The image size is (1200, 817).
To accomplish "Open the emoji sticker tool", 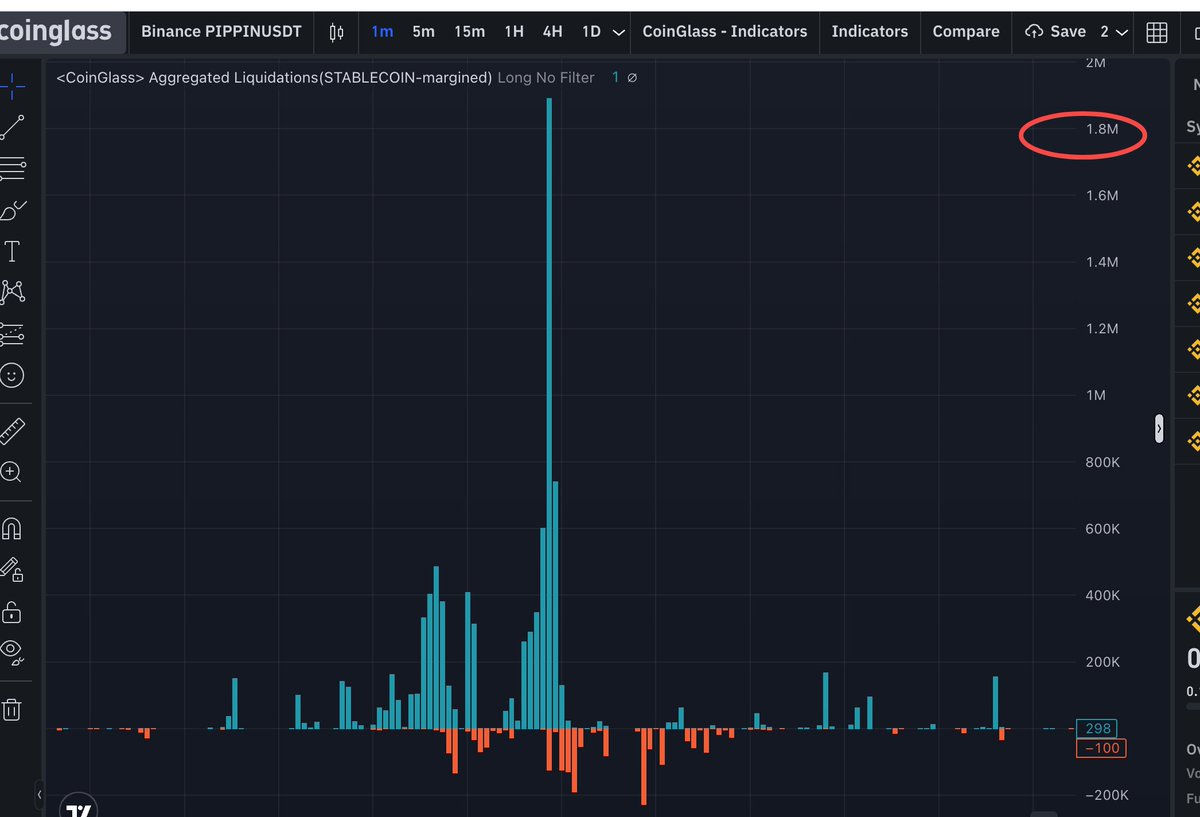I will [12, 375].
